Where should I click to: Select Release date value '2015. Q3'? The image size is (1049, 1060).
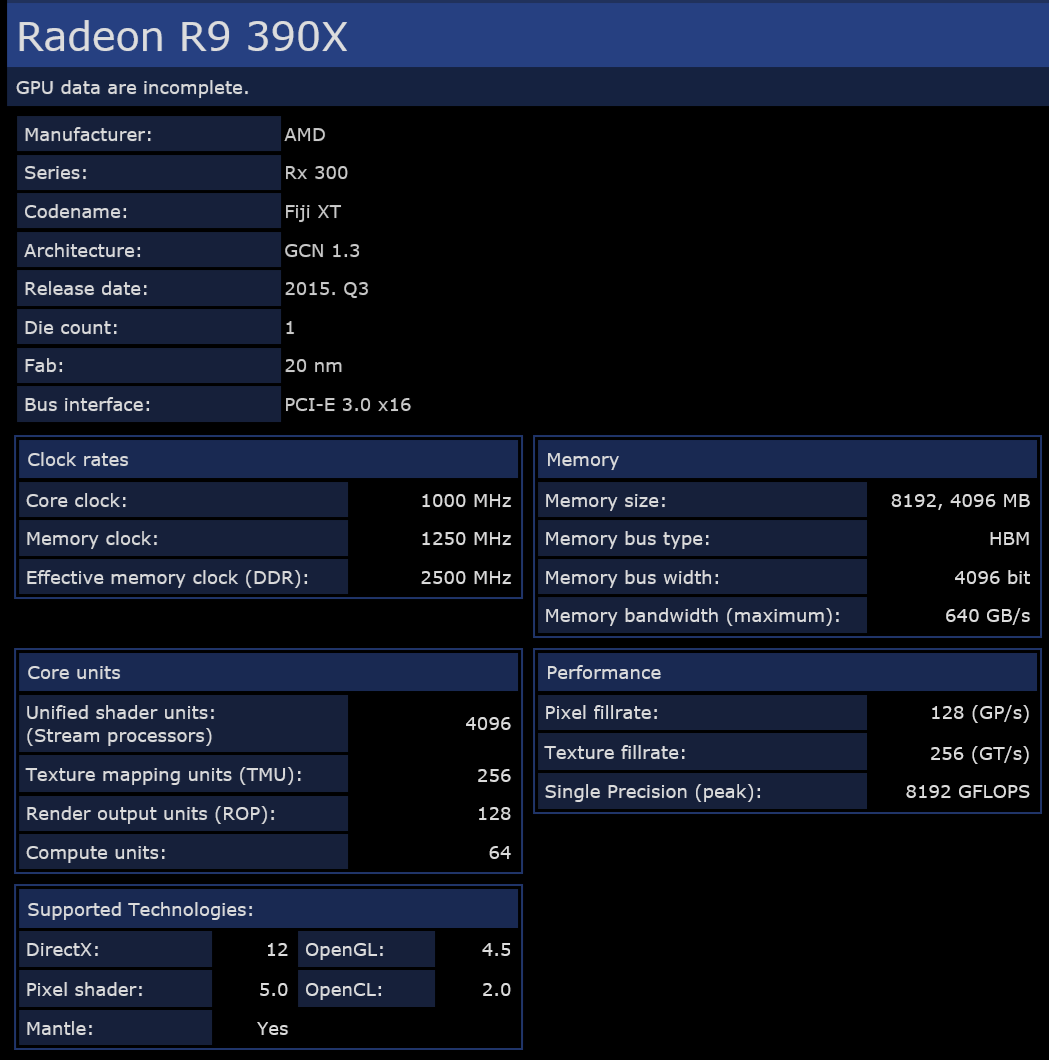[x=326, y=289]
